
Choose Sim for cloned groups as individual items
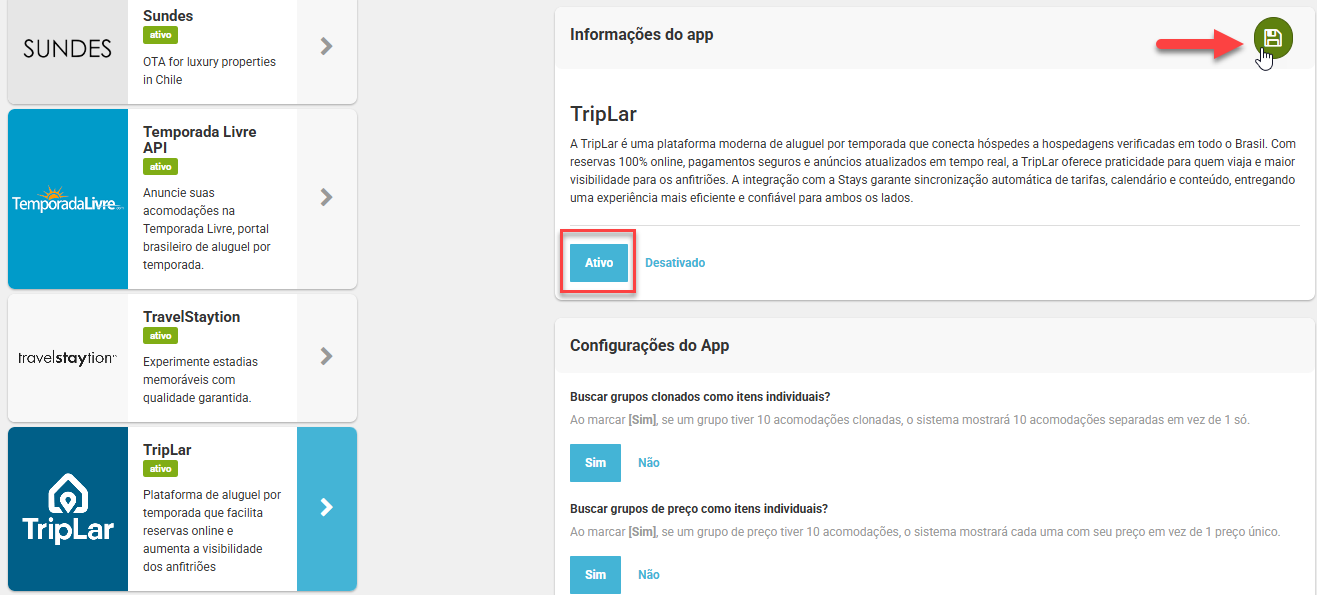click(x=596, y=463)
